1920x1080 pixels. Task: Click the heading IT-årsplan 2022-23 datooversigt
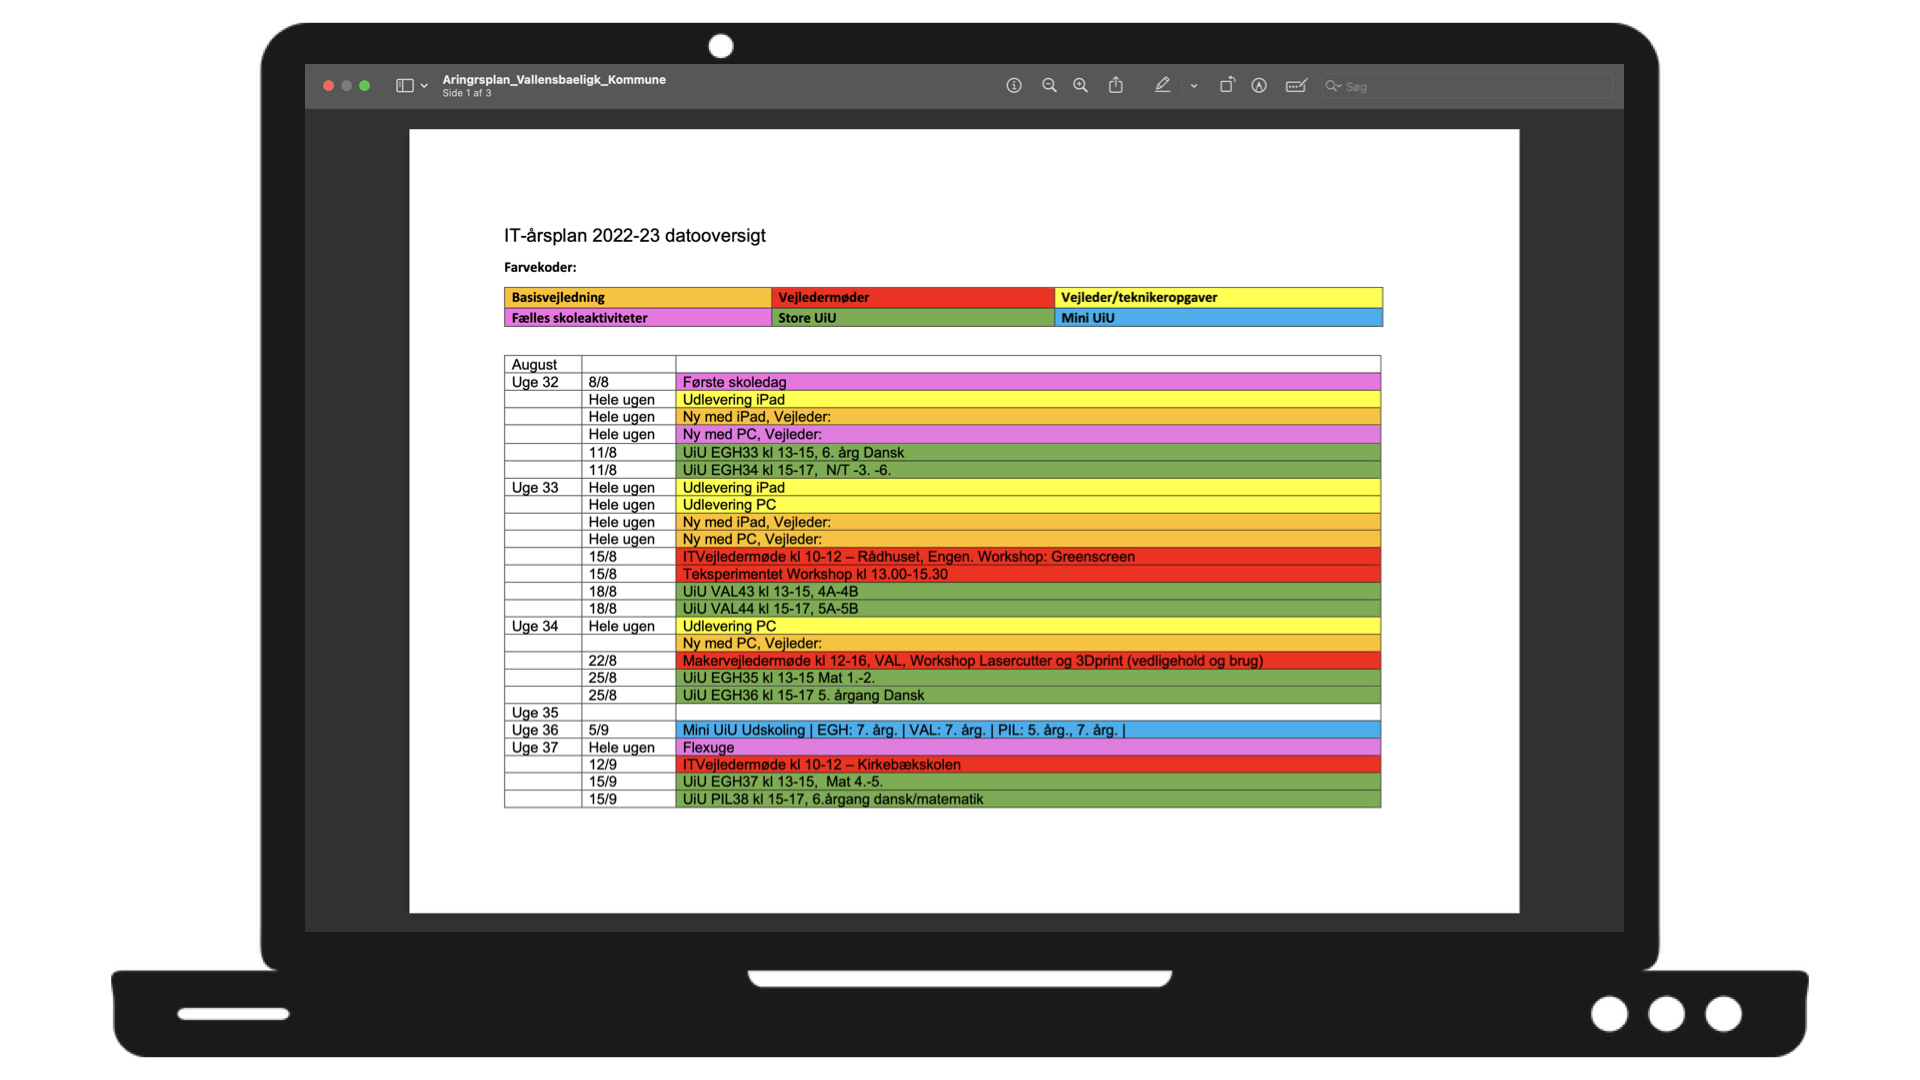click(635, 236)
